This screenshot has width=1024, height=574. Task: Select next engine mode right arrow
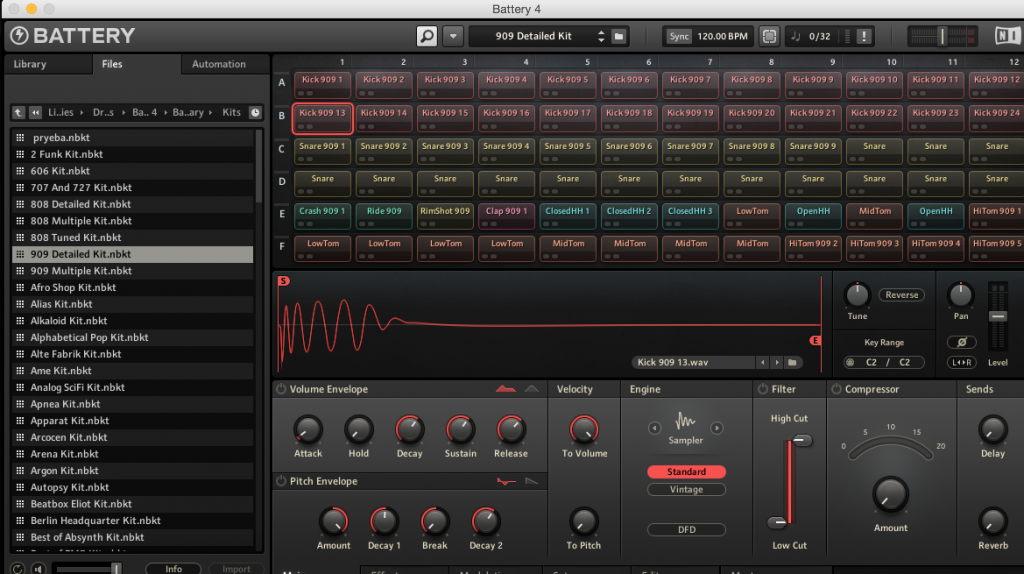pos(716,428)
